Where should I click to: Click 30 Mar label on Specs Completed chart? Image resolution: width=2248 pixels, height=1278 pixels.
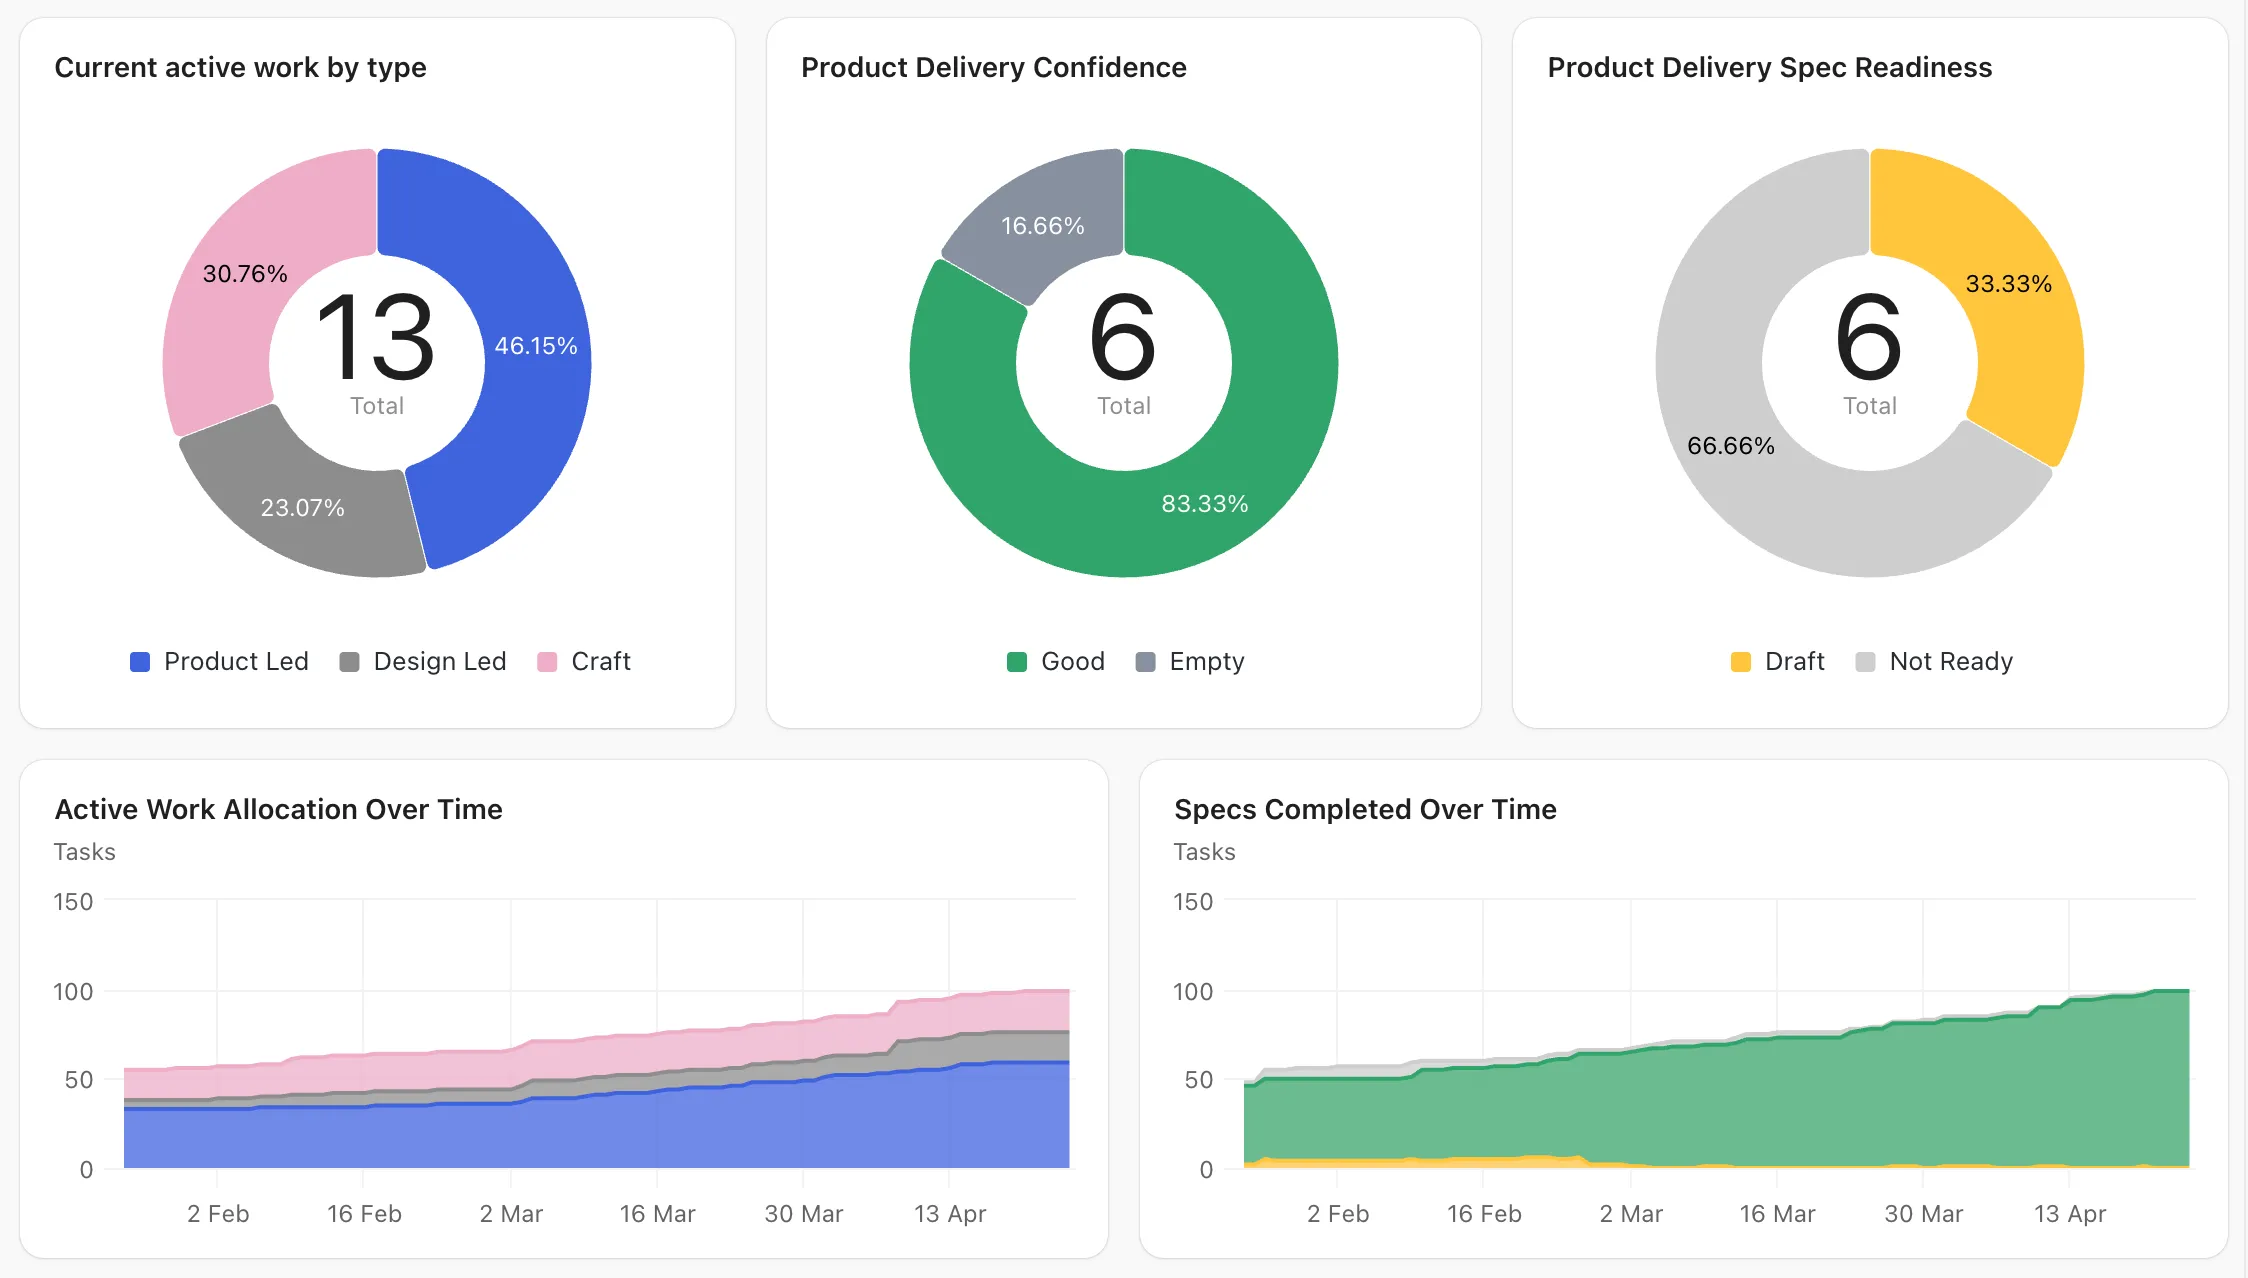click(x=1924, y=1214)
